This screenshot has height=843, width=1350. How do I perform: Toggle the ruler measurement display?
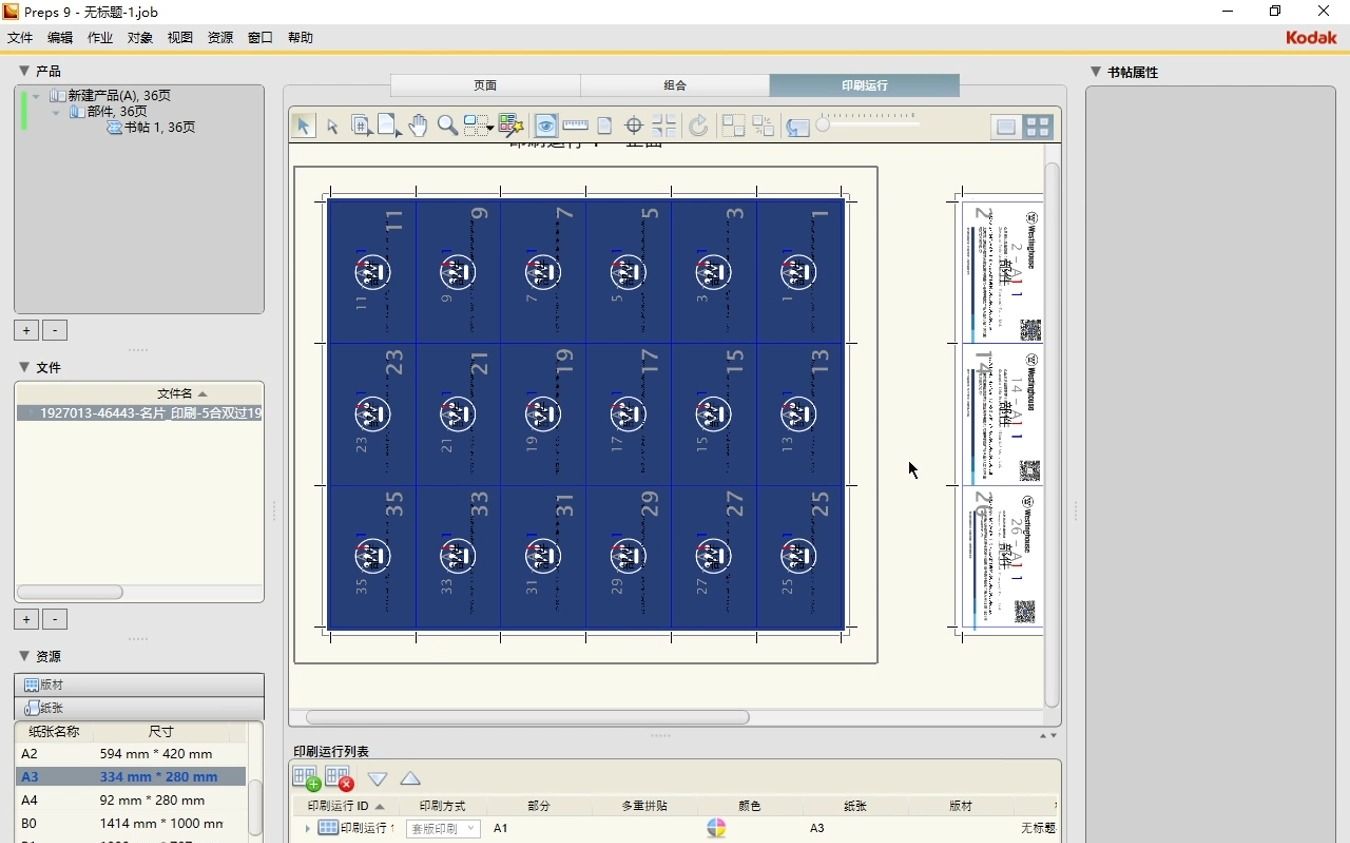575,125
